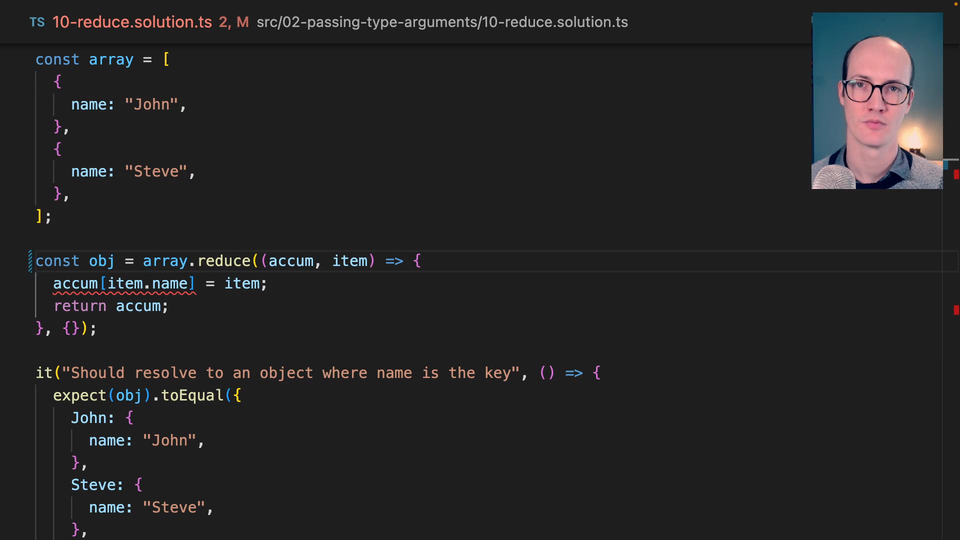Image resolution: width=960 pixels, height=540 pixels.
Task: Click the test description string in it()
Action: [292, 373]
